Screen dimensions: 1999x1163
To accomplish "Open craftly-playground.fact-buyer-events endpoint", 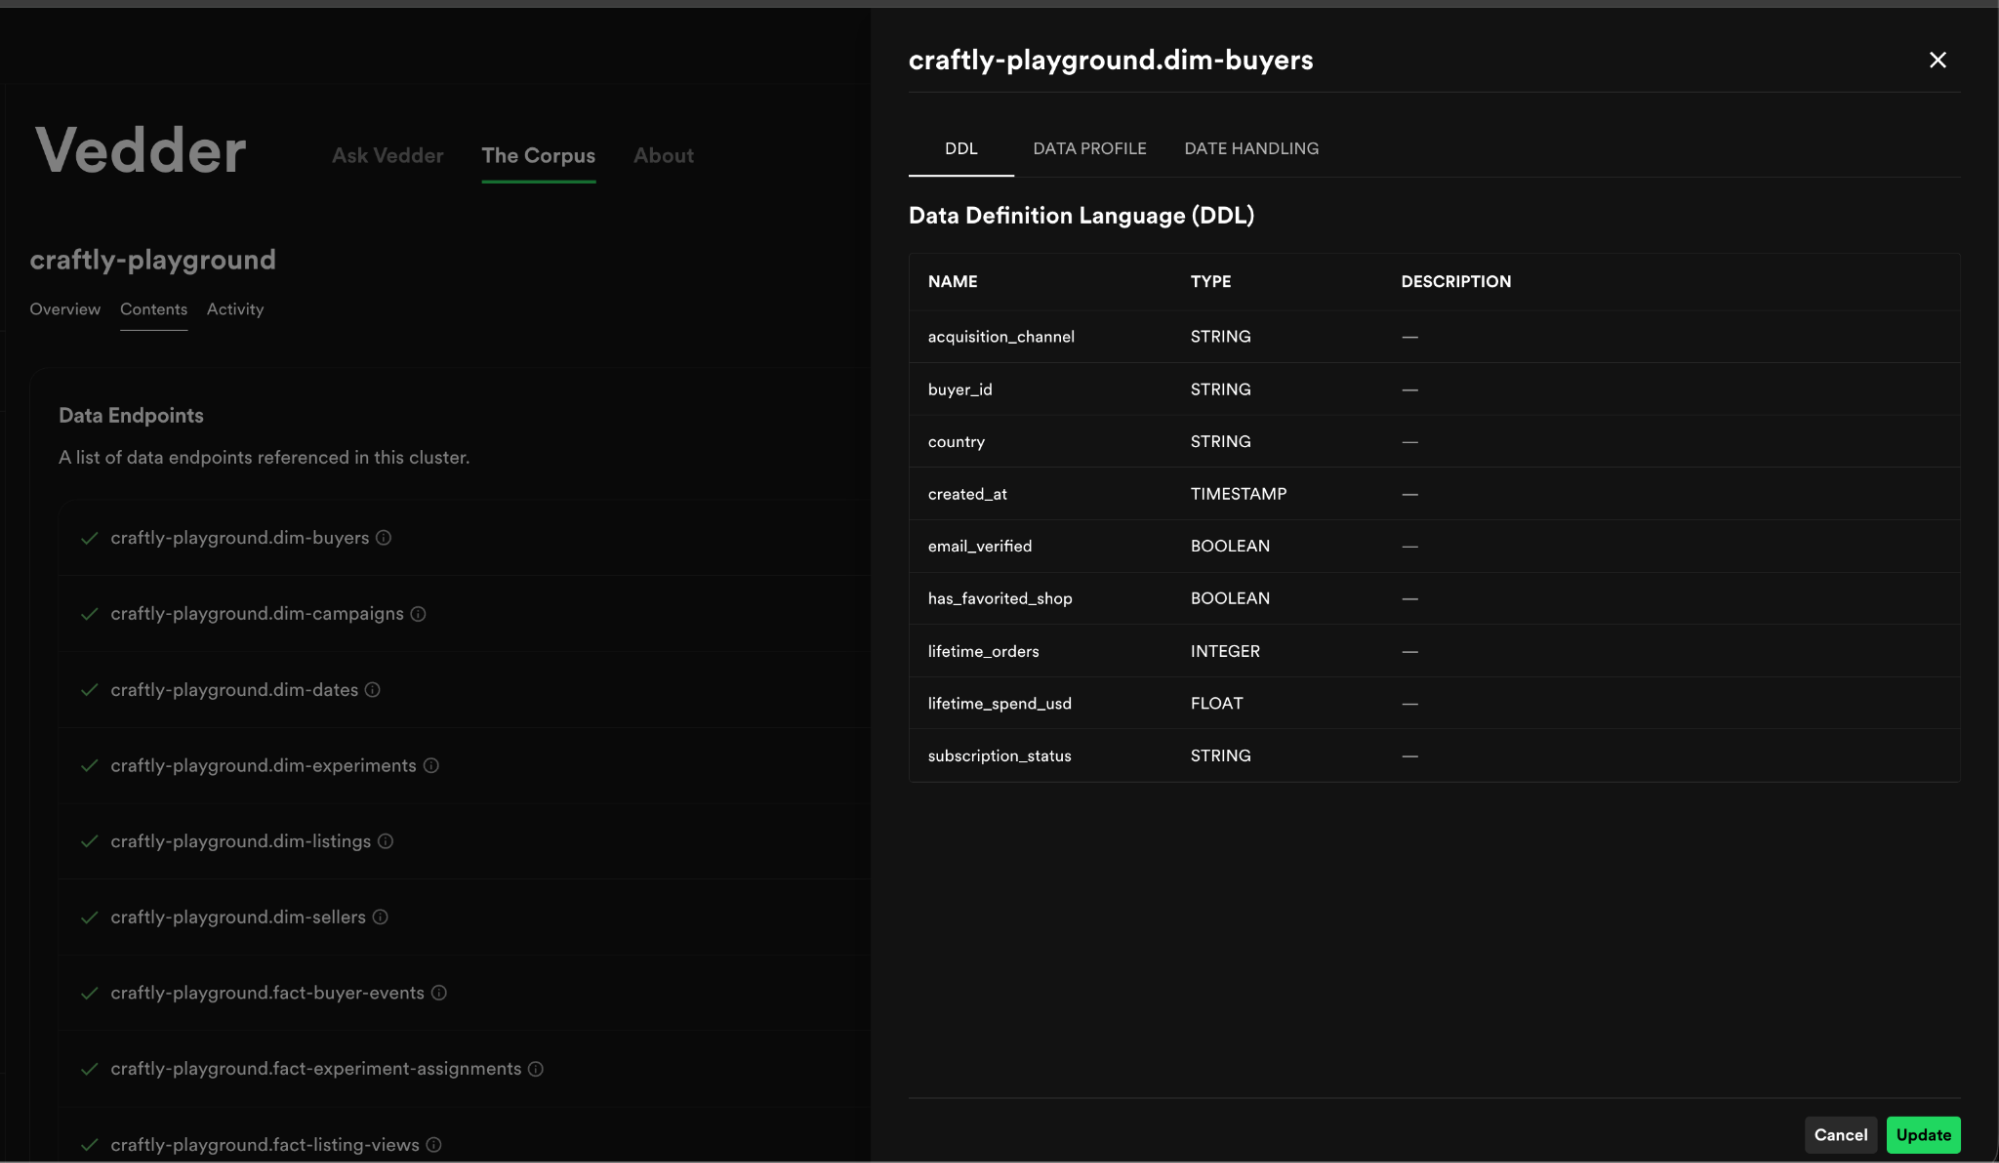I will (267, 993).
